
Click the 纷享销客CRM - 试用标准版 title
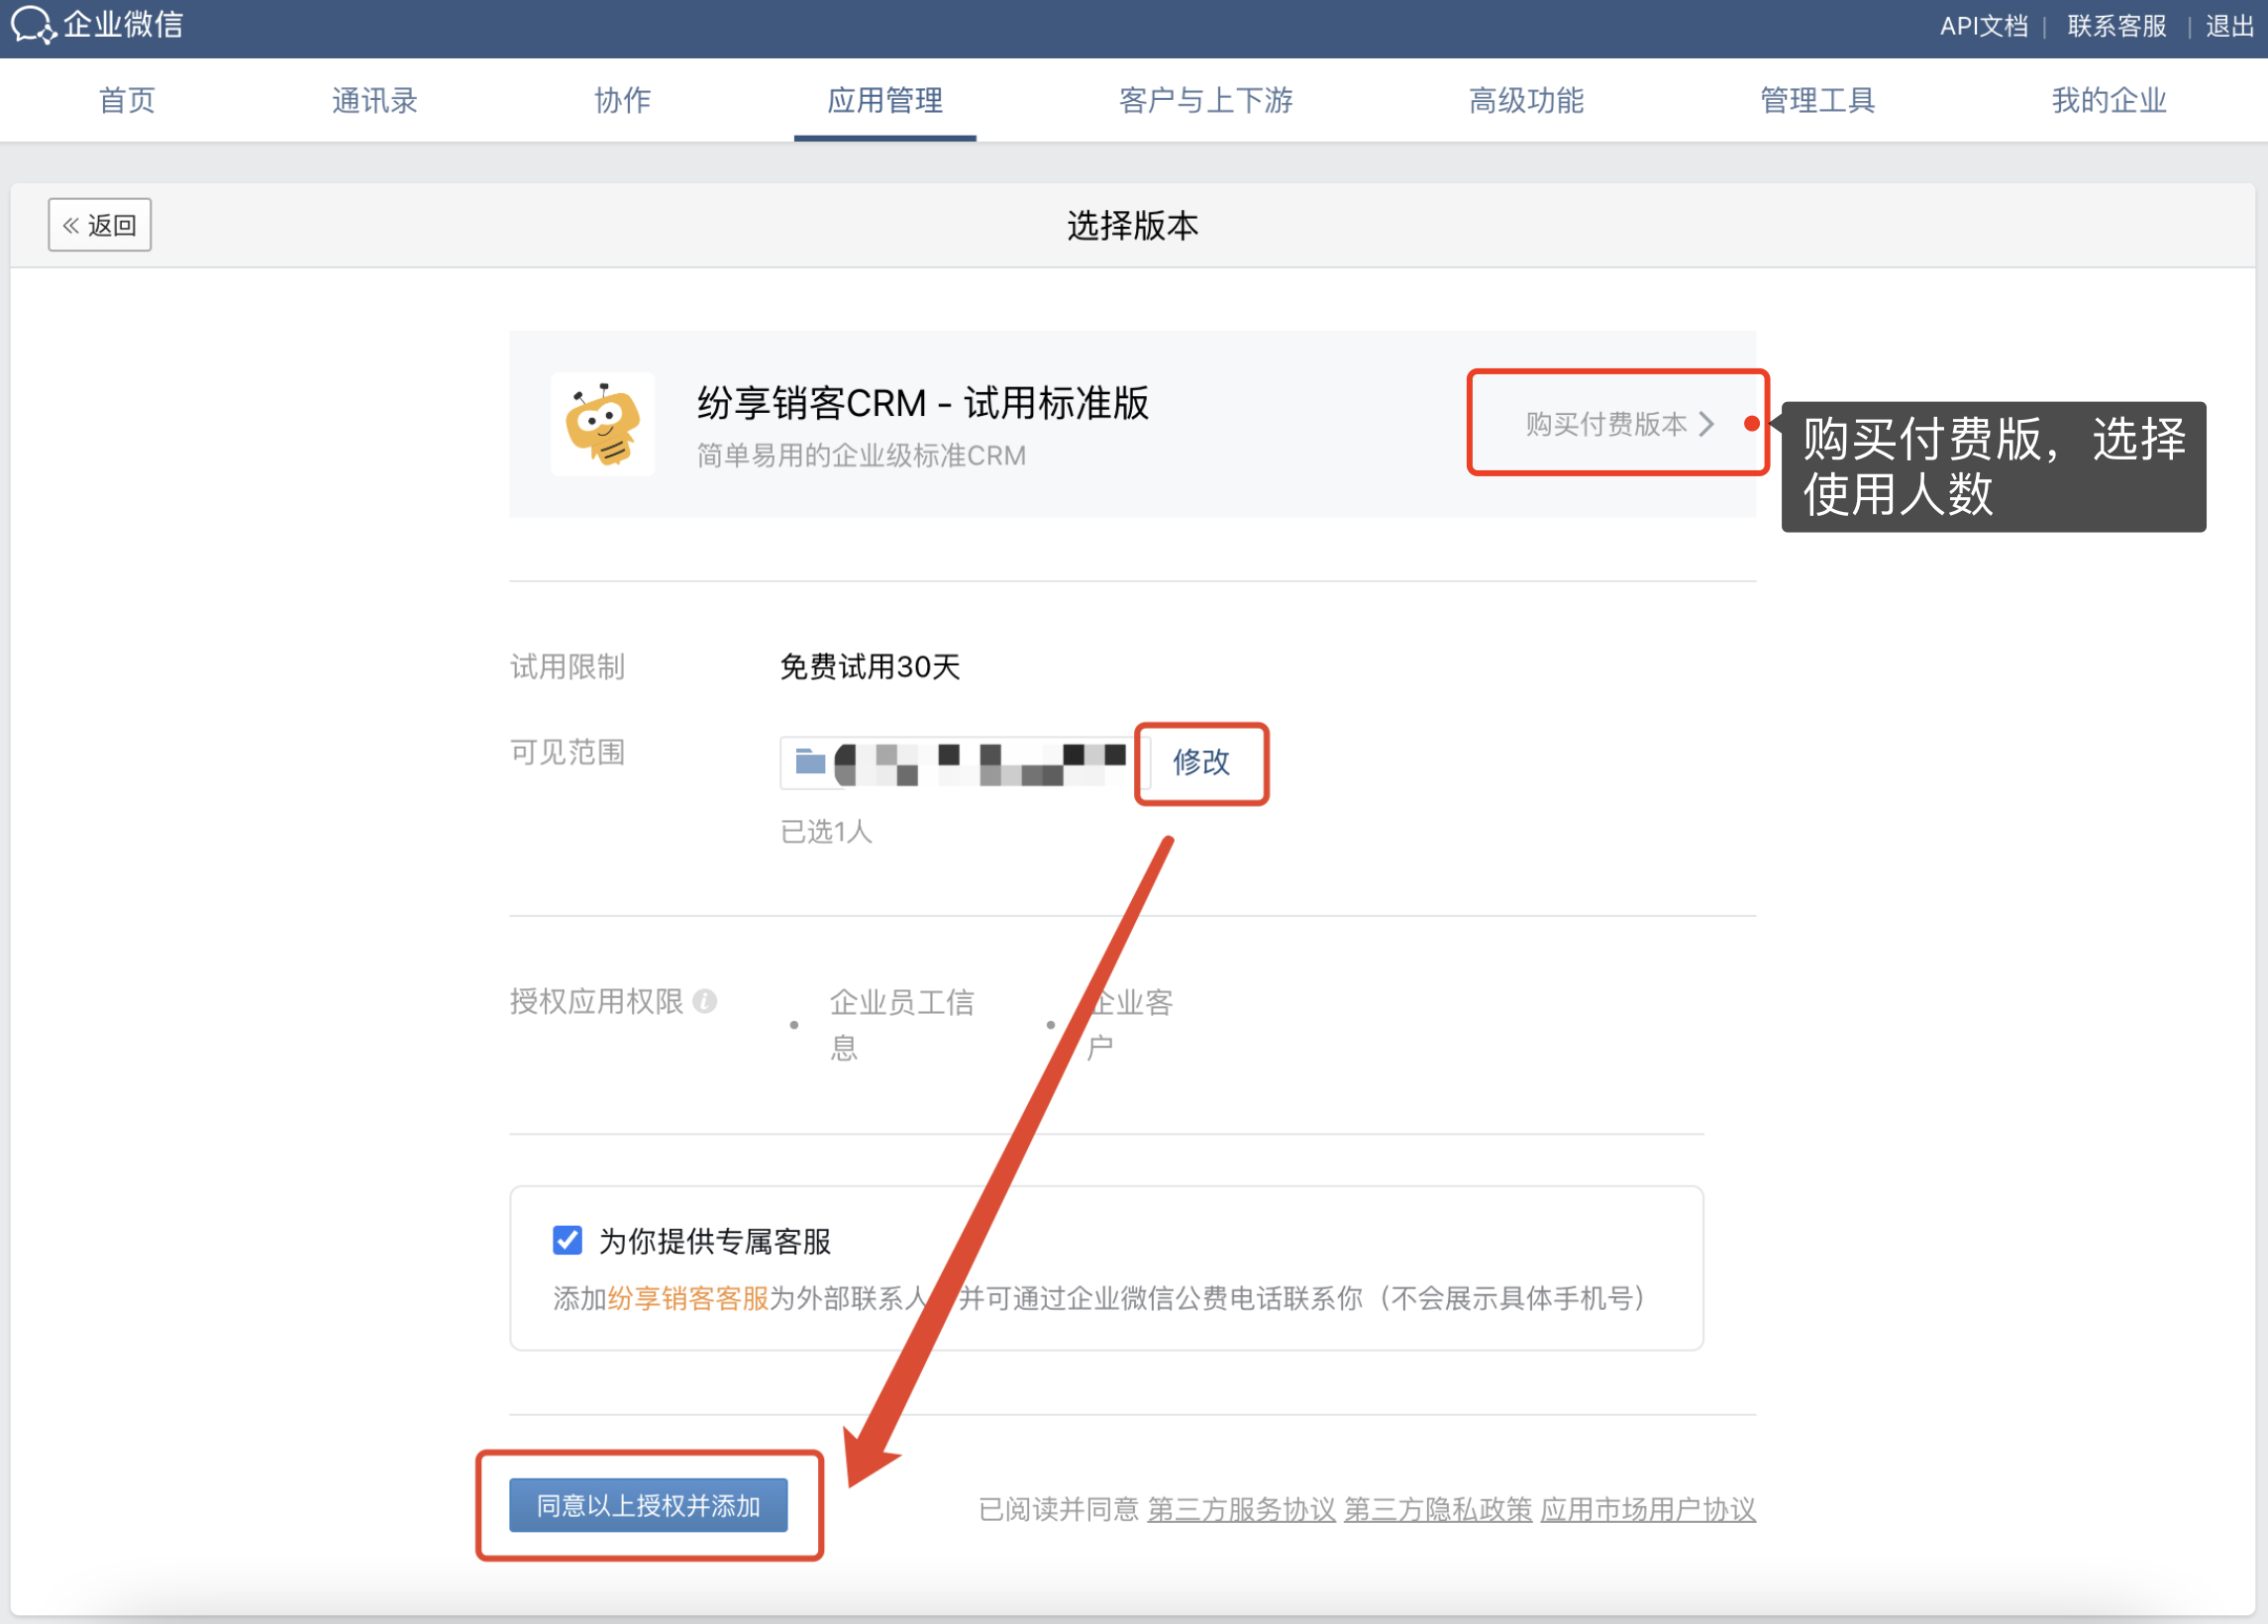922,403
